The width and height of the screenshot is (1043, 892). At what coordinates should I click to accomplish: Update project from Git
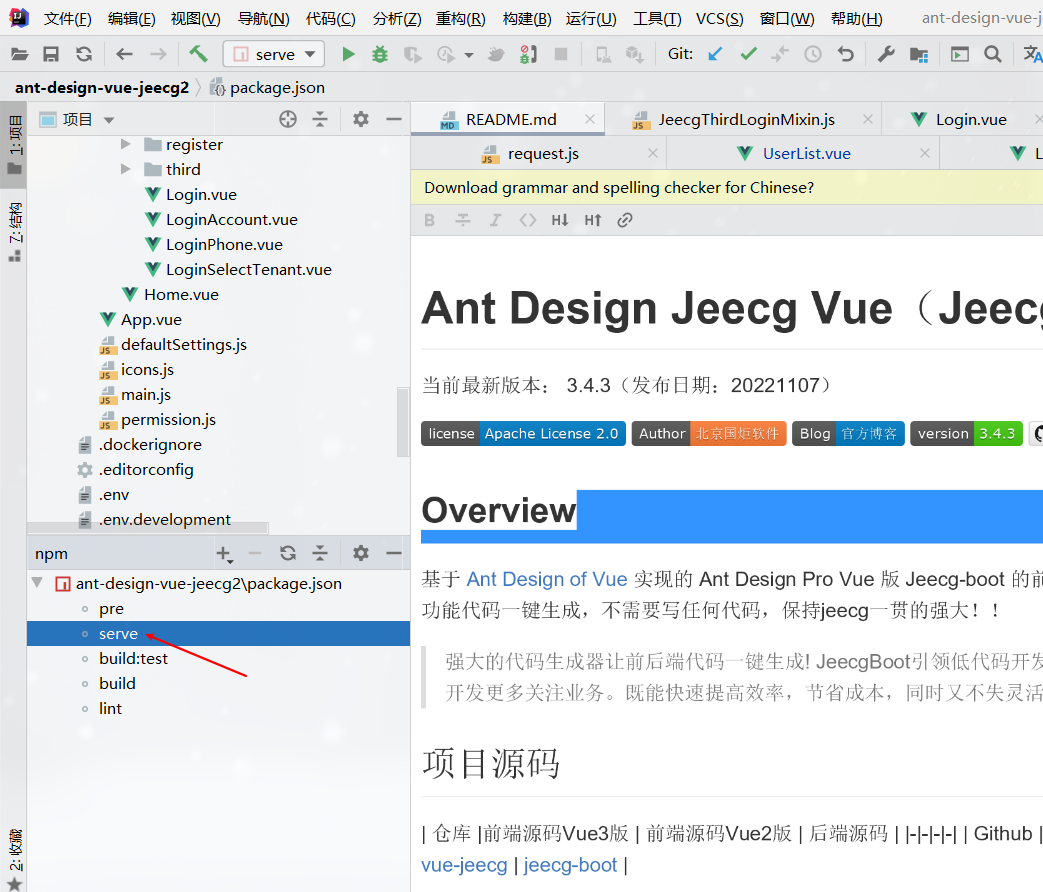click(715, 54)
